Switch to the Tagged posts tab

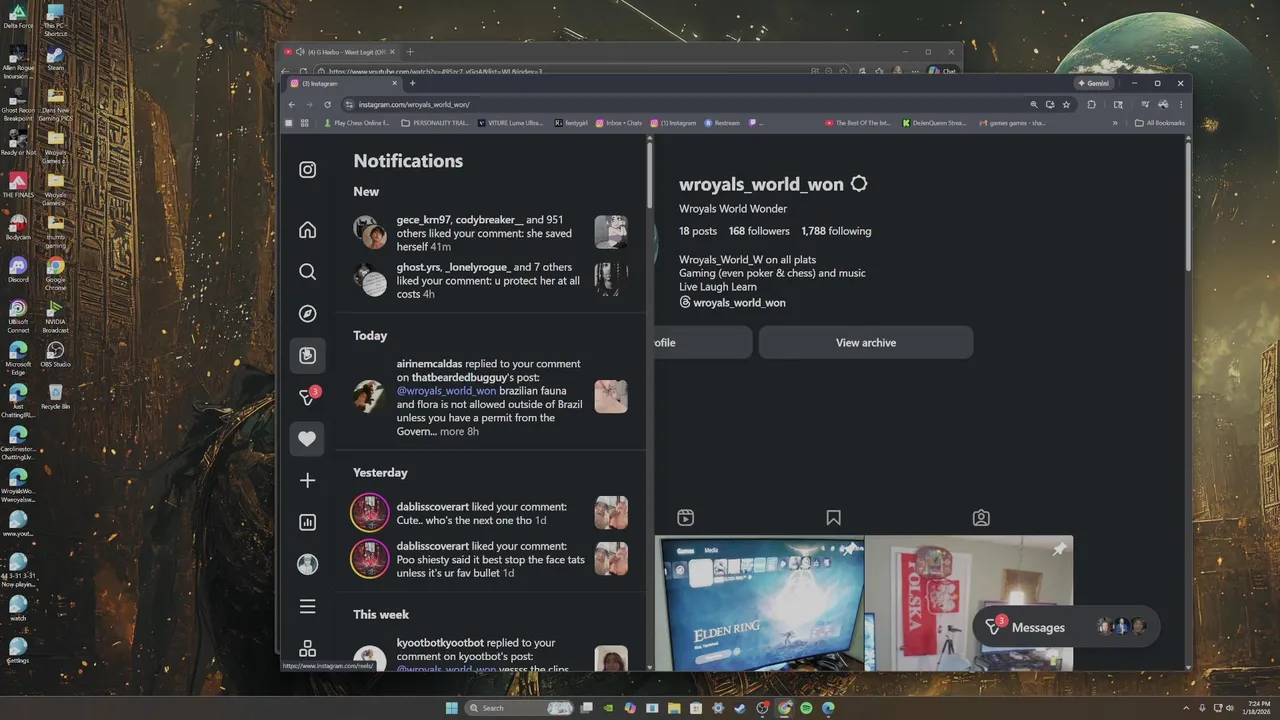click(x=981, y=518)
